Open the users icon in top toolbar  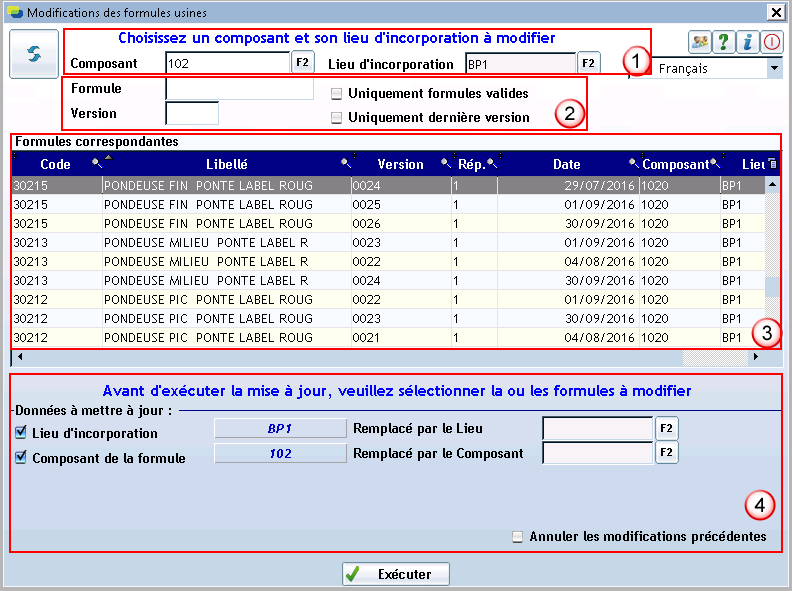700,42
